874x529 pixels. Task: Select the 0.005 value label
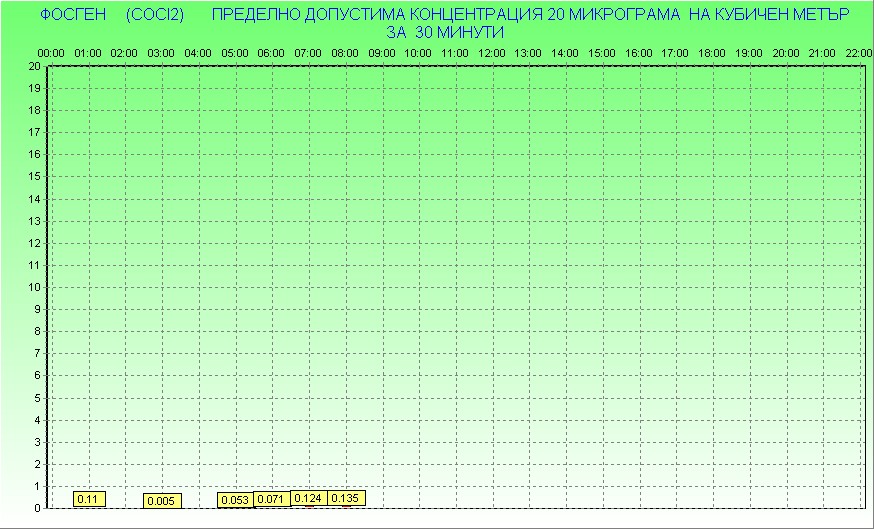tap(162, 501)
